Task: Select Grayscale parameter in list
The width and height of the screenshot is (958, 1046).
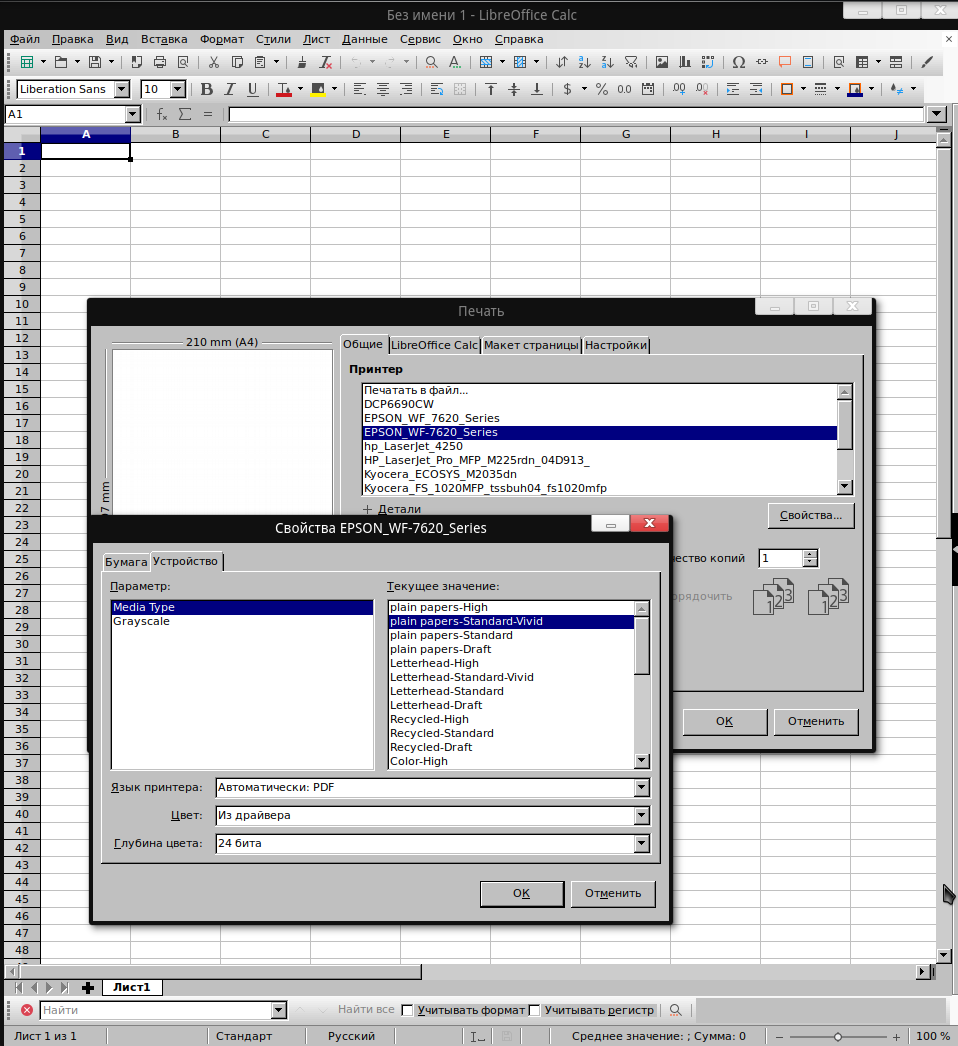Action: click(x=242, y=621)
